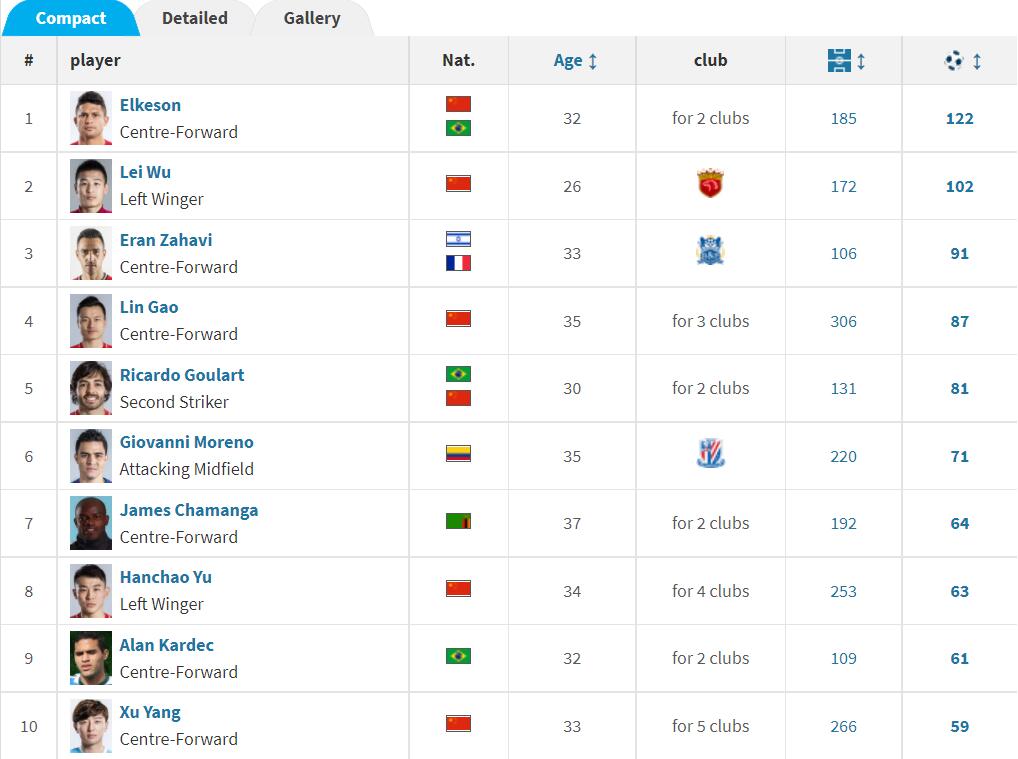The image size is (1018, 759).
Task: Switch to the Detailed tab
Action: pos(195,18)
